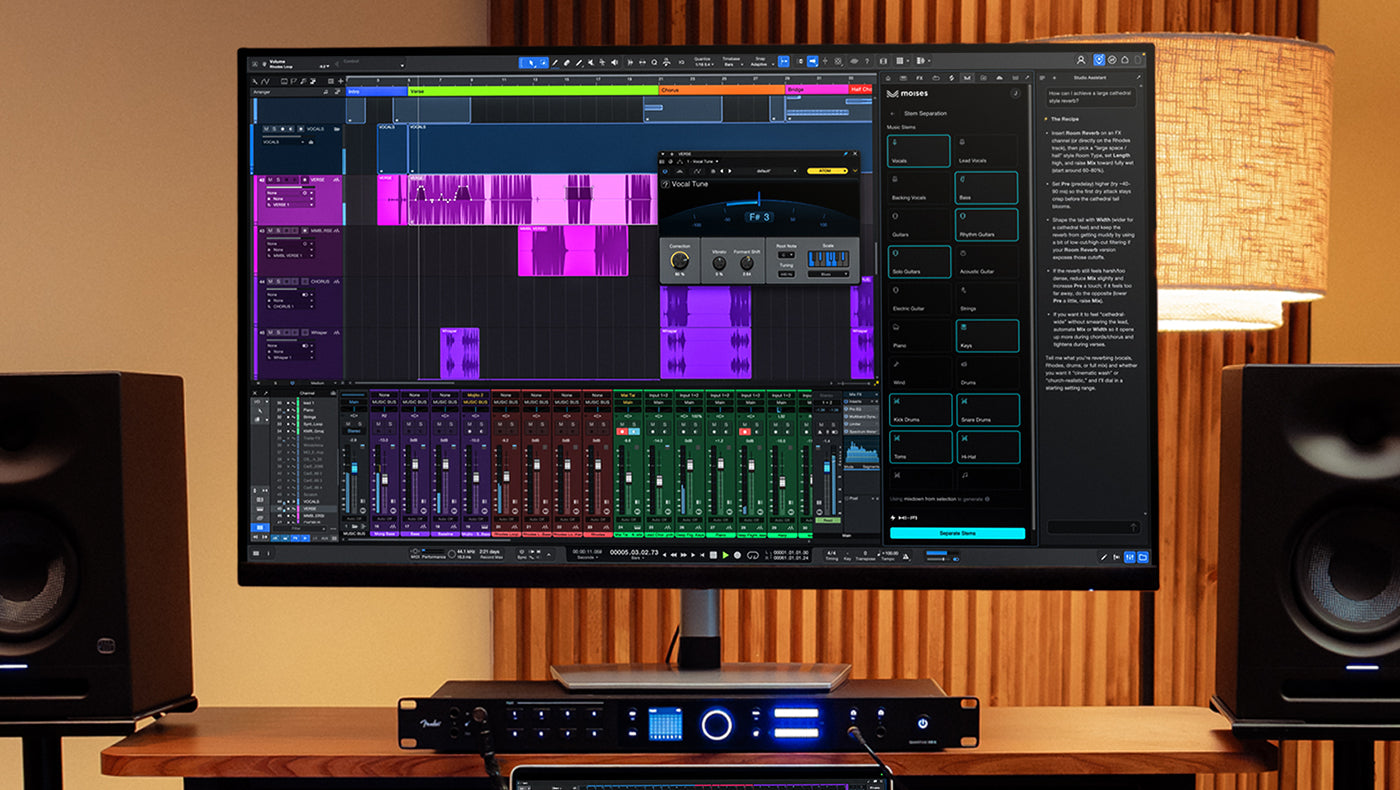The image size is (1400, 790).
Task: Select the Arrow tool in the top toolbar
Action: [x=531, y=62]
